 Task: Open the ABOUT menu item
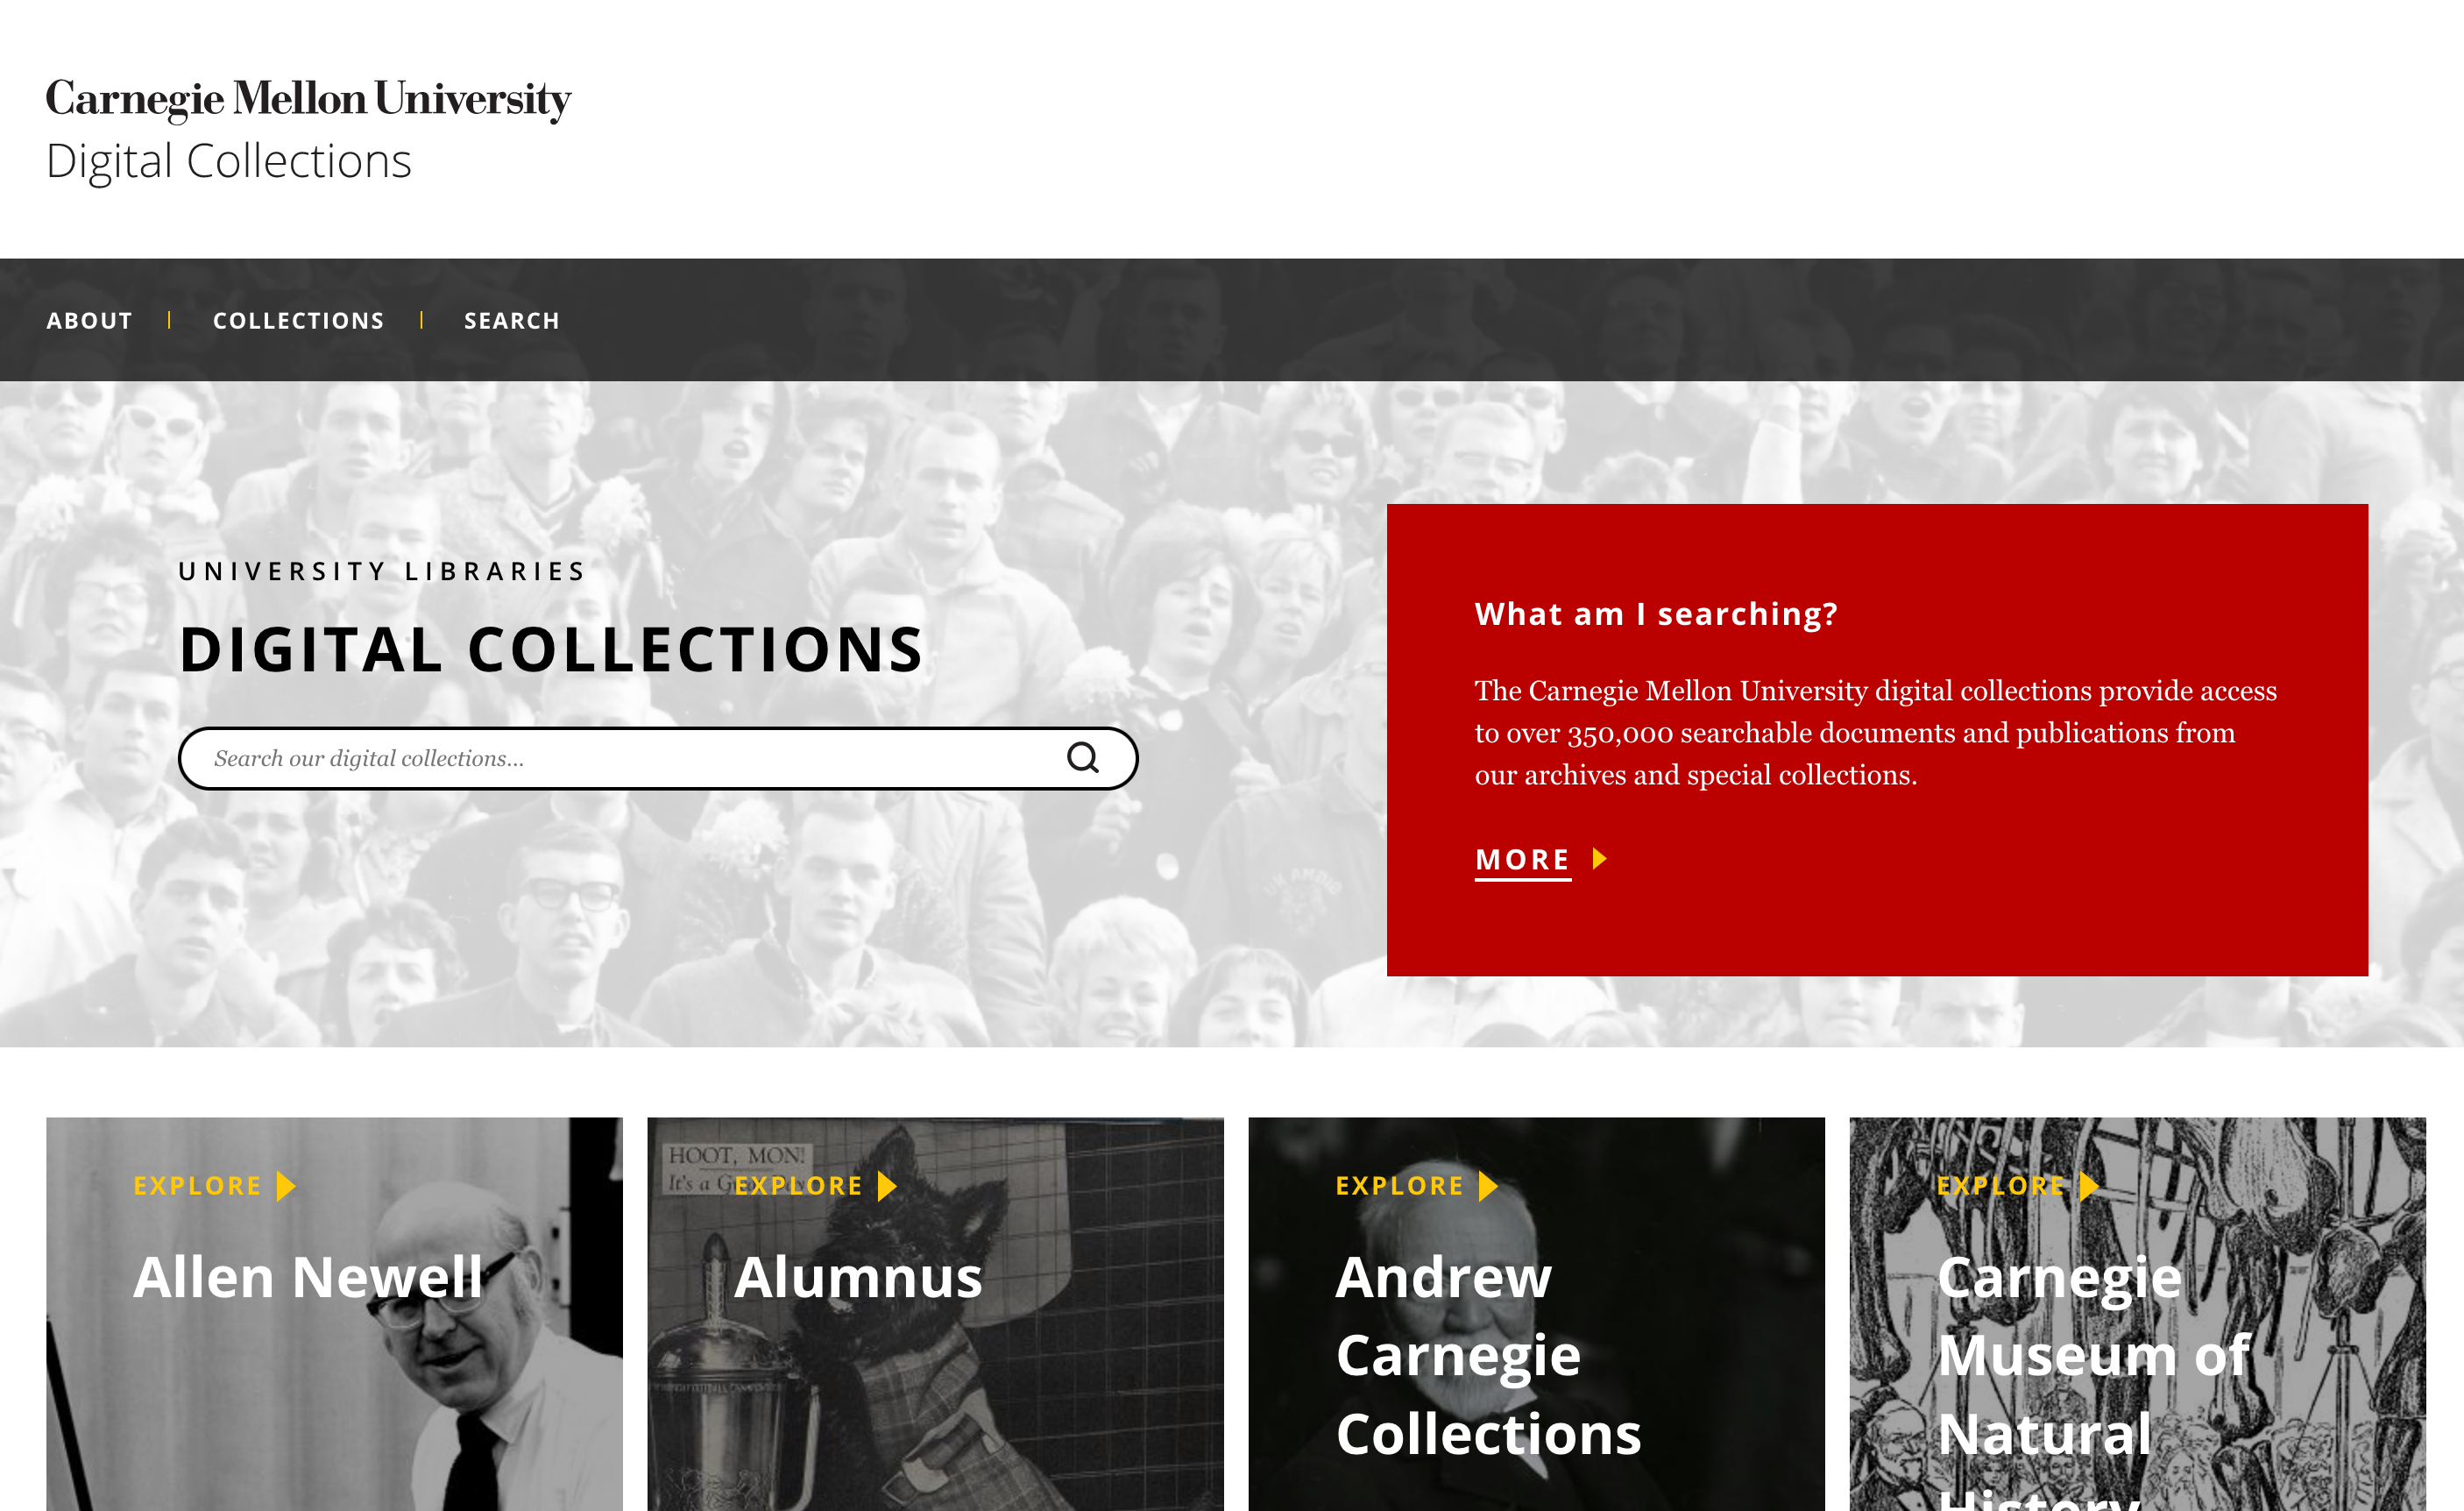click(x=89, y=321)
